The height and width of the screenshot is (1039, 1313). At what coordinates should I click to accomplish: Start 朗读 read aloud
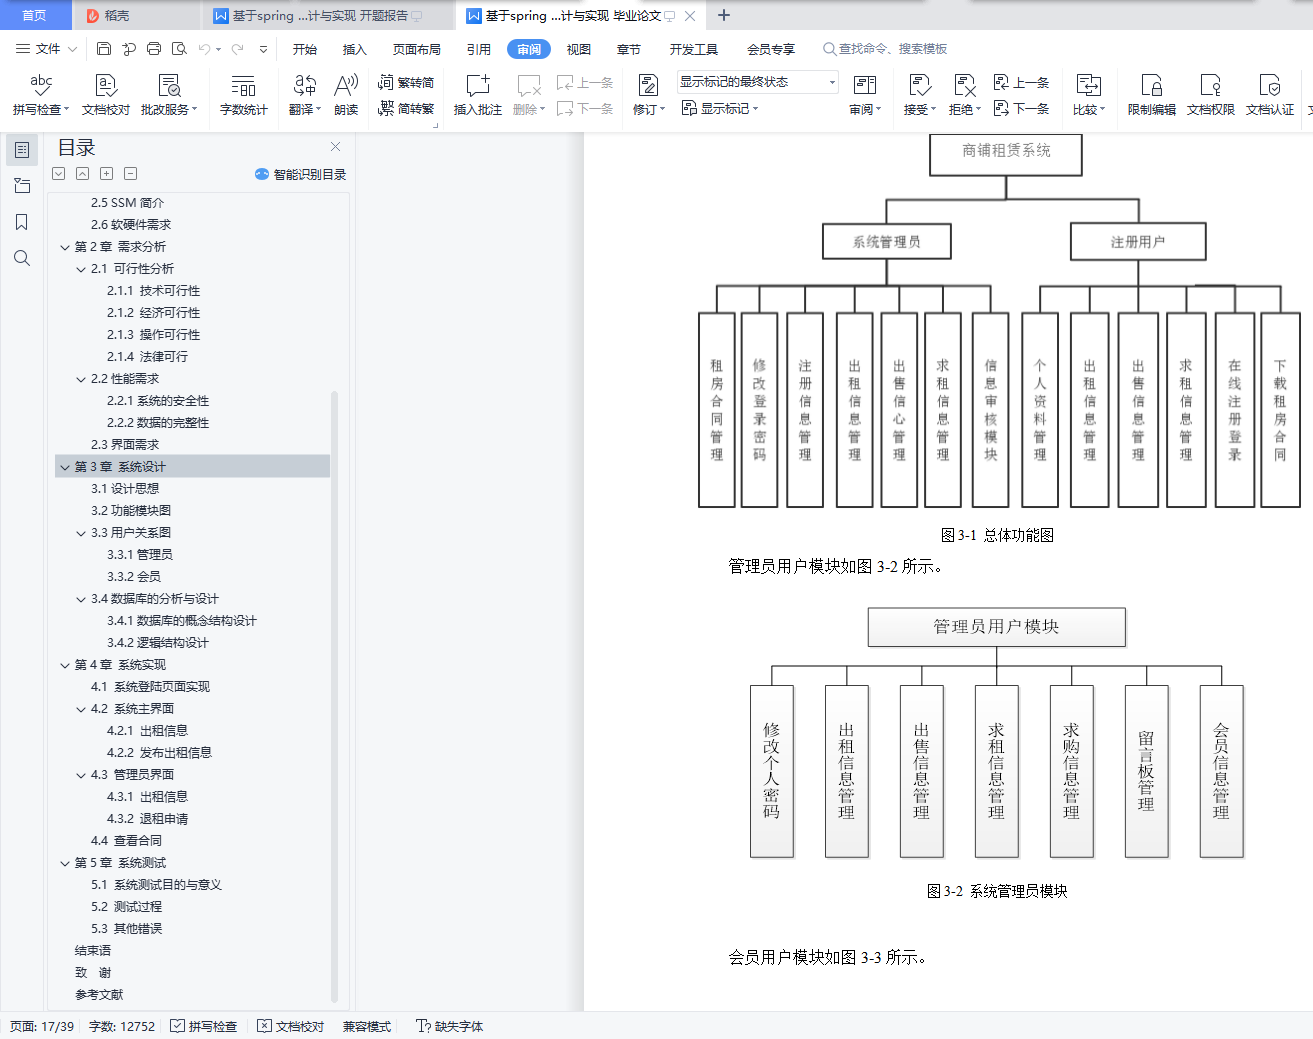point(346,95)
